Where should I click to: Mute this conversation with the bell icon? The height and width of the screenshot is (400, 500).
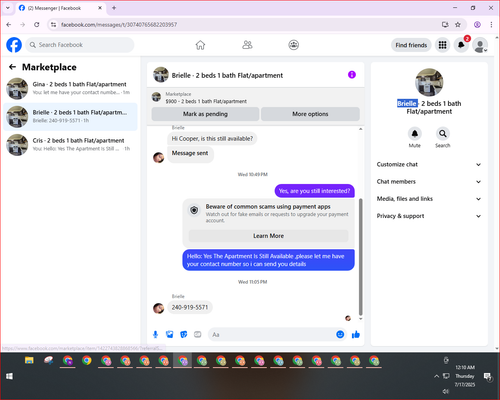[x=415, y=134]
